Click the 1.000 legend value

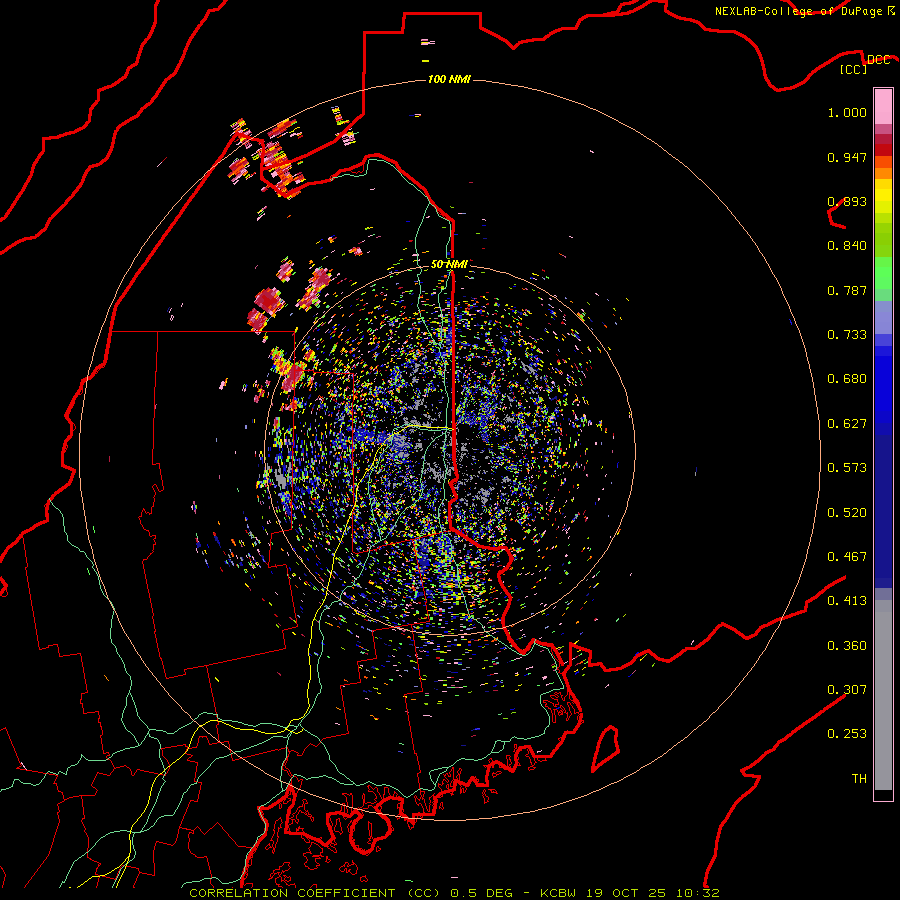[x=847, y=112]
